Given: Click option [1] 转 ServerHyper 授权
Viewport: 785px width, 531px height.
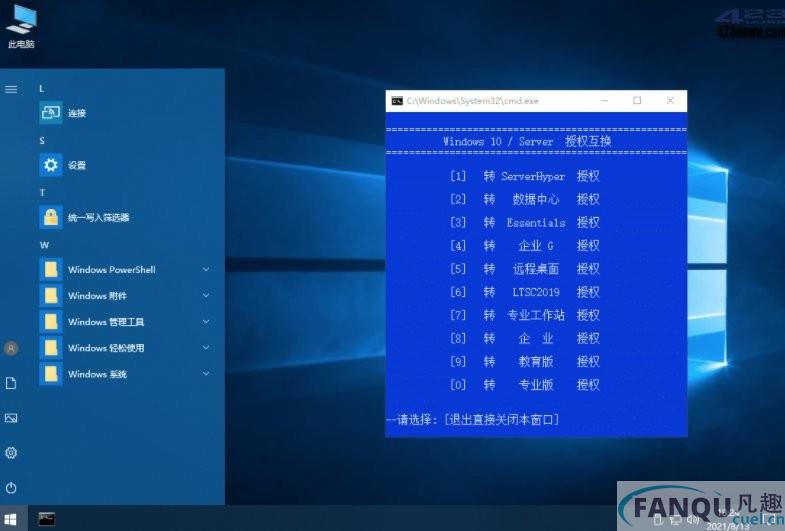Looking at the screenshot, I should [525, 176].
